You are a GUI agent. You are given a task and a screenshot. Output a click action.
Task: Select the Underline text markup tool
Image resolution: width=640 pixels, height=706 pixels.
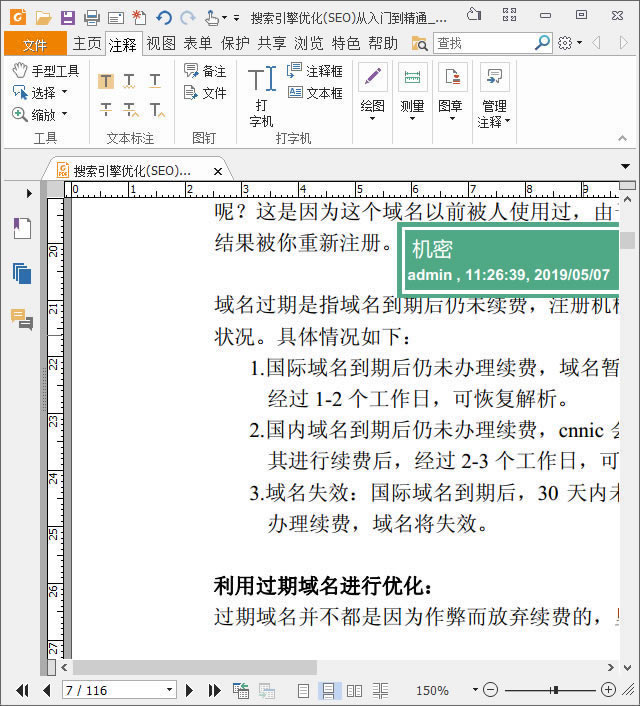point(155,81)
